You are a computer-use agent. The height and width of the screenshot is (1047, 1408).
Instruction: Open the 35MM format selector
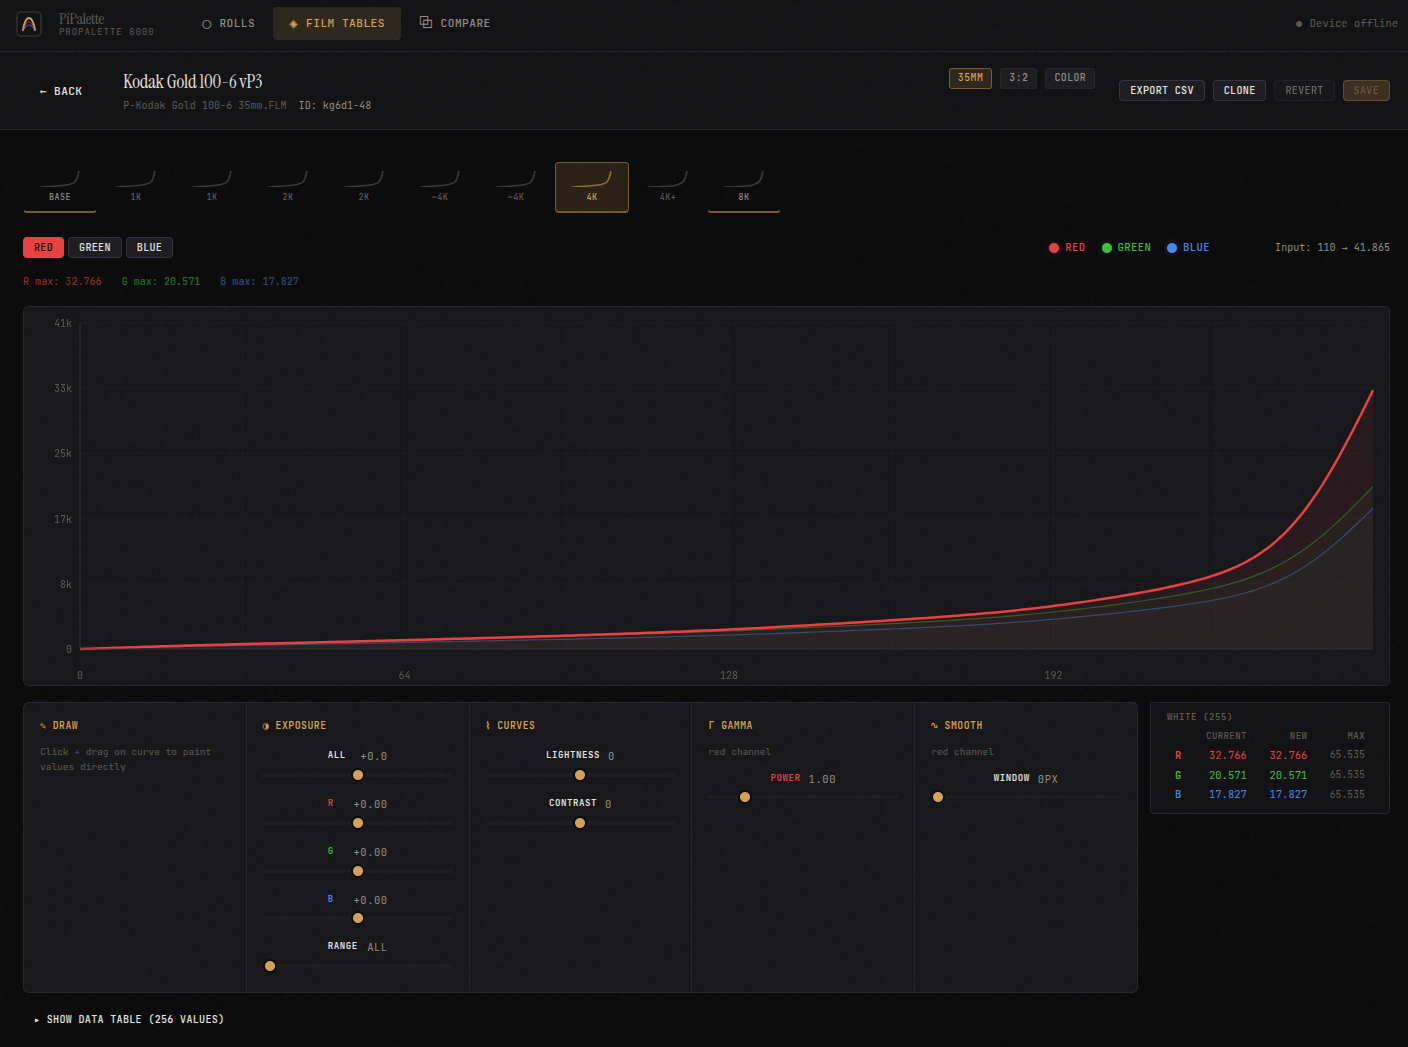click(970, 78)
